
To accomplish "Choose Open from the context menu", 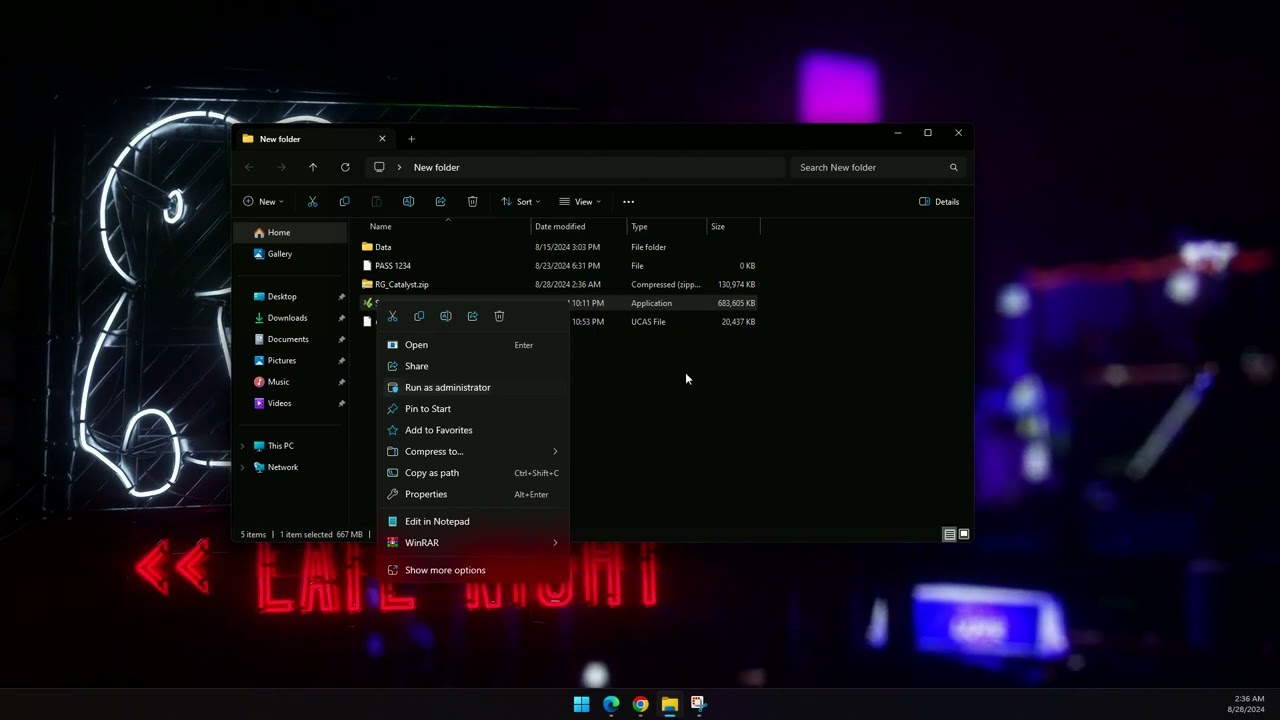I will pyautogui.click(x=473, y=345).
